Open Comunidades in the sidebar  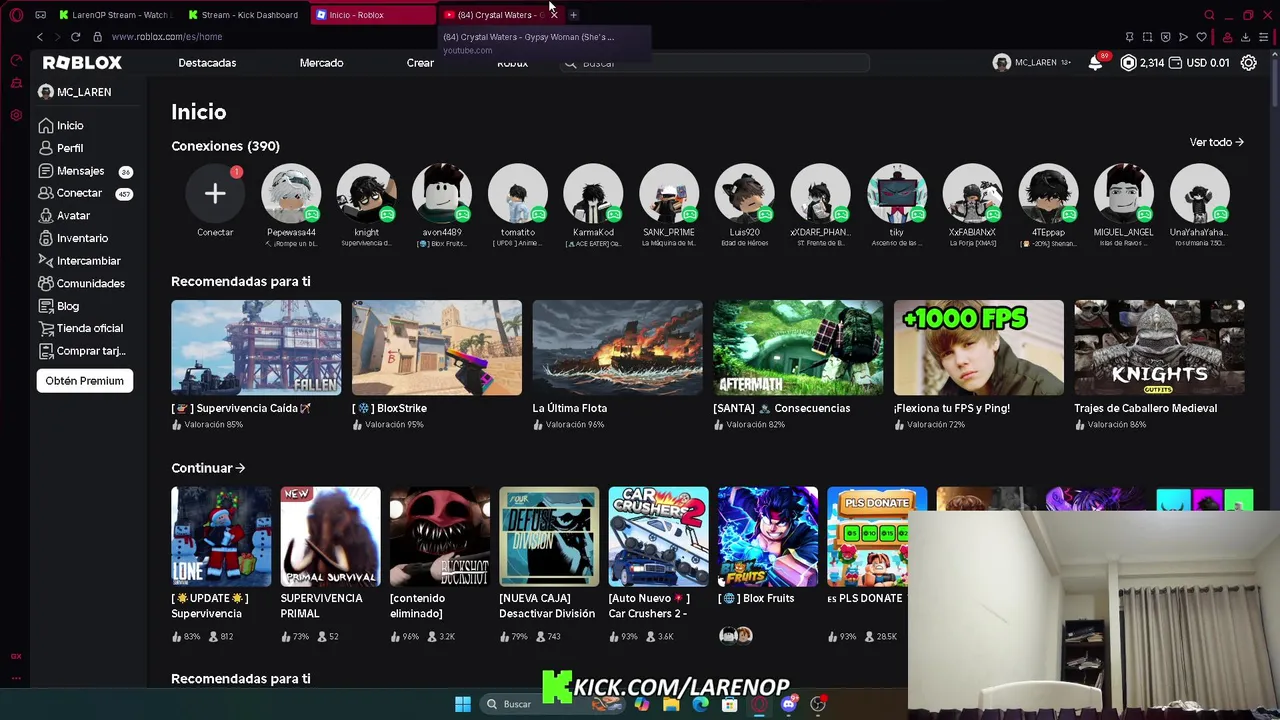pos(81,283)
